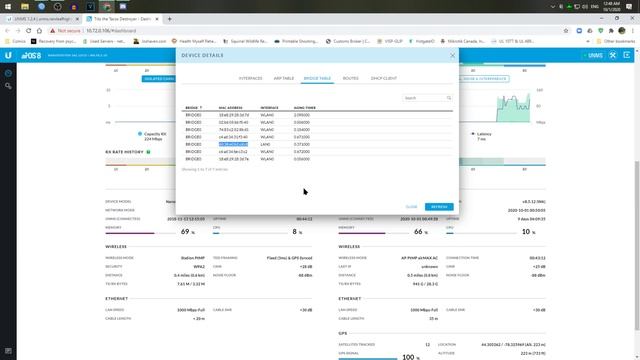Image resolution: width=640 pixels, height=360 pixels.
Task: Open the Extensions puzzle icon
Action: point(611,31)
